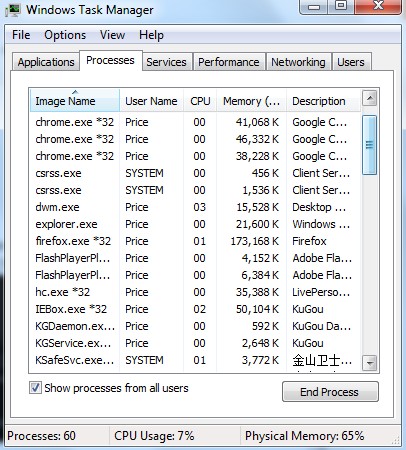The width and height of the screenshot is (406, 450).
Task: Select the firefox.exe *32 process
Action: 195,241
